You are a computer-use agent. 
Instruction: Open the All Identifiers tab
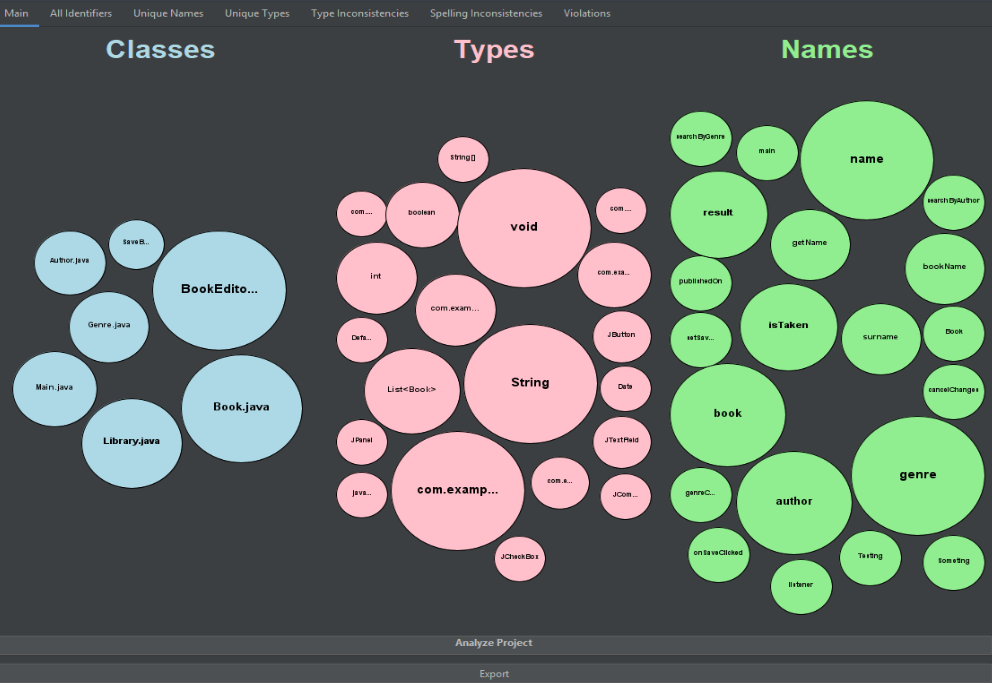[x=81, y=13]
